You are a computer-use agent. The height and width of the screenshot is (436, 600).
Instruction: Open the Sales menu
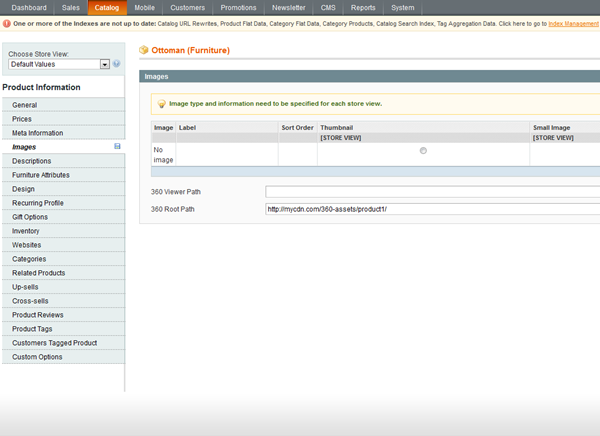(70, 7)
